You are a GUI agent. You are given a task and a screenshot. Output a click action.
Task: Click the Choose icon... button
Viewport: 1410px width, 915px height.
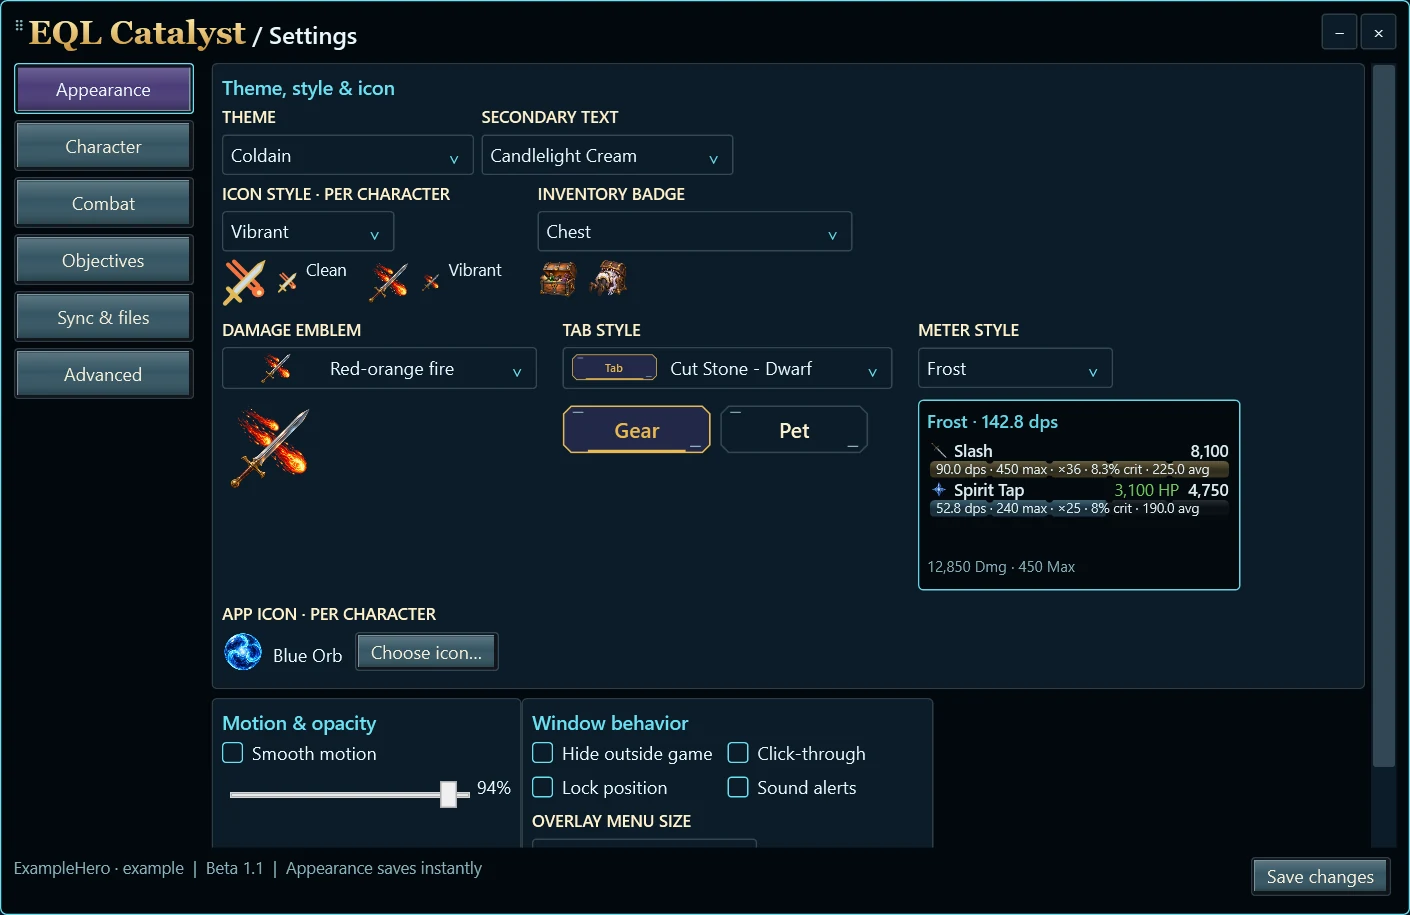(x=427, y=652)
